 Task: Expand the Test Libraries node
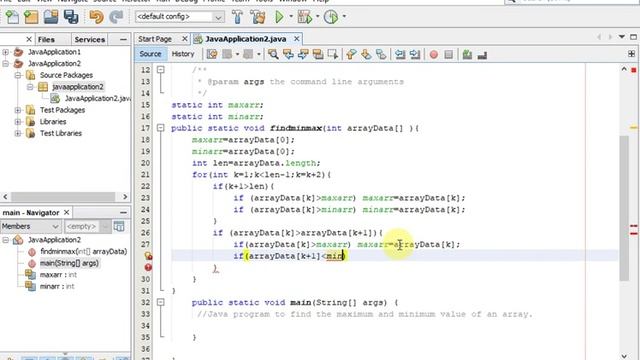pyautogui.click(x=18, y=133)
